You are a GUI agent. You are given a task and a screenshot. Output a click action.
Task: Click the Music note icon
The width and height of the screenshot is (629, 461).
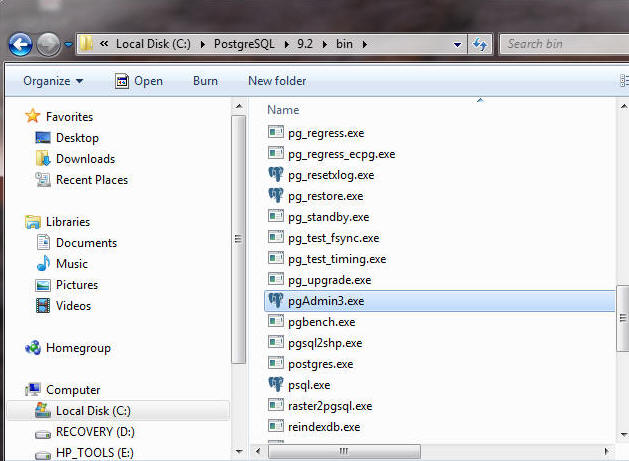[x=43, y=263]
